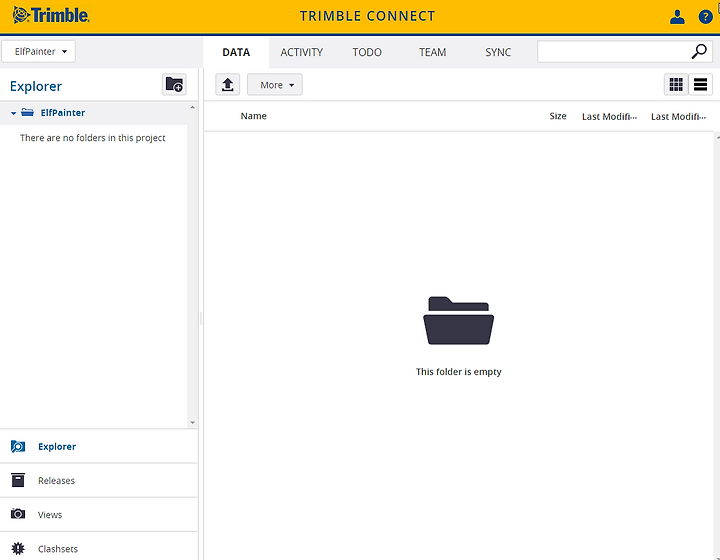Open Releases panel
This screenshot has width=720, height=560.
click(x=99, y=480)
